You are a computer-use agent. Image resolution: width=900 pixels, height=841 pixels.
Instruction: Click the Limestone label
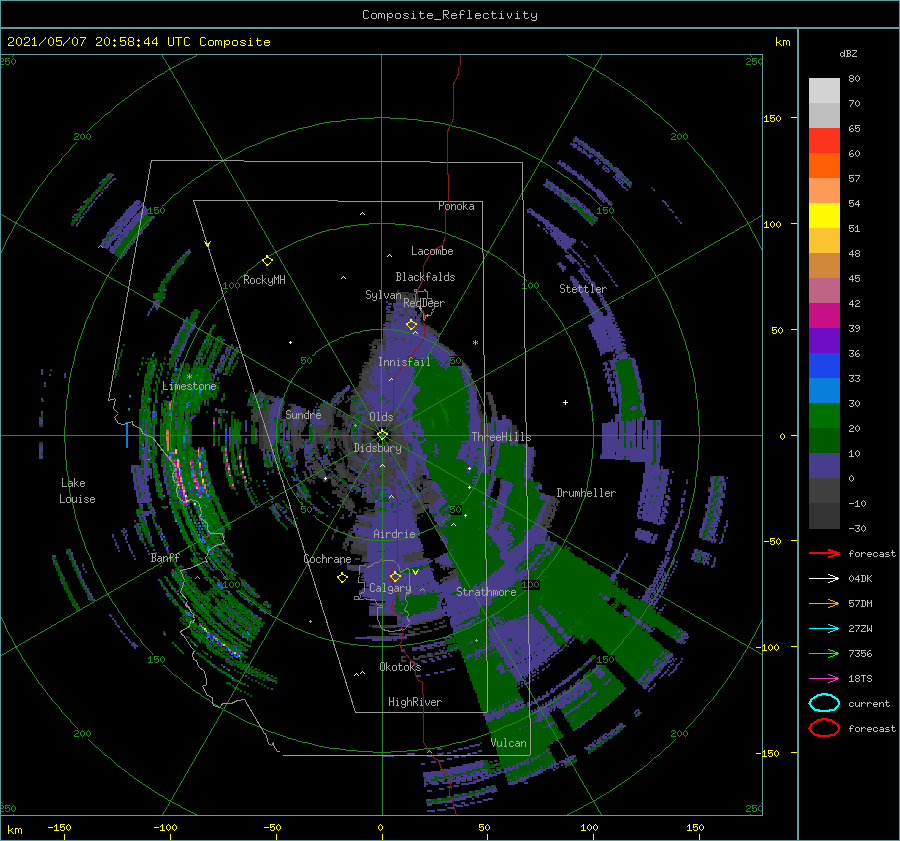point(189,386)
